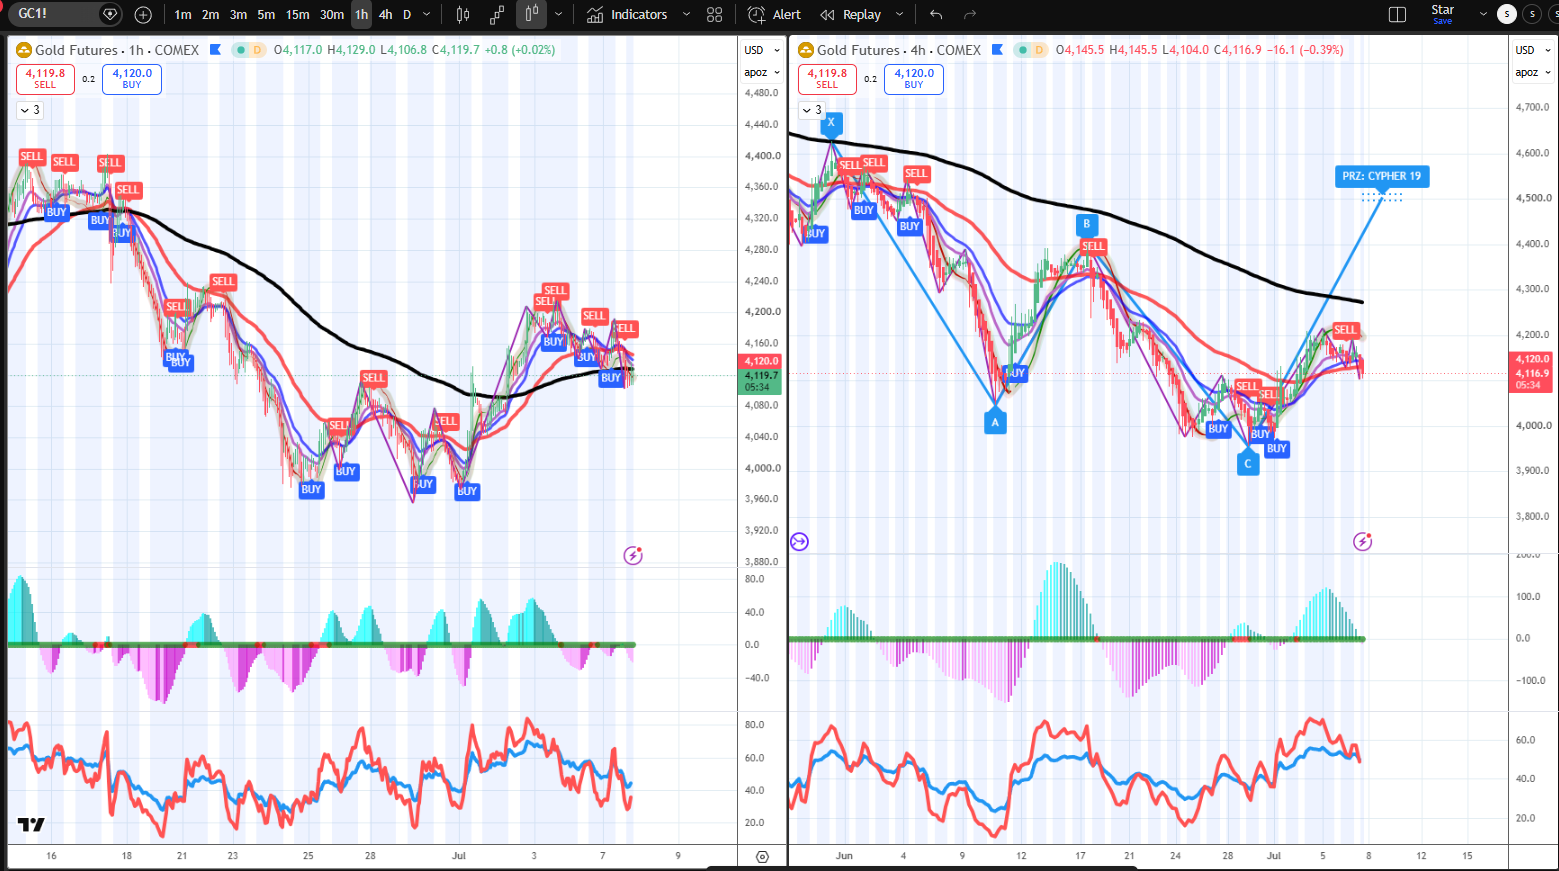Image resolution: width=1559 pixels, height=871 pixels.
Task: Click the outlined S circle beside the white avatar
Action: coord(1532,14)
